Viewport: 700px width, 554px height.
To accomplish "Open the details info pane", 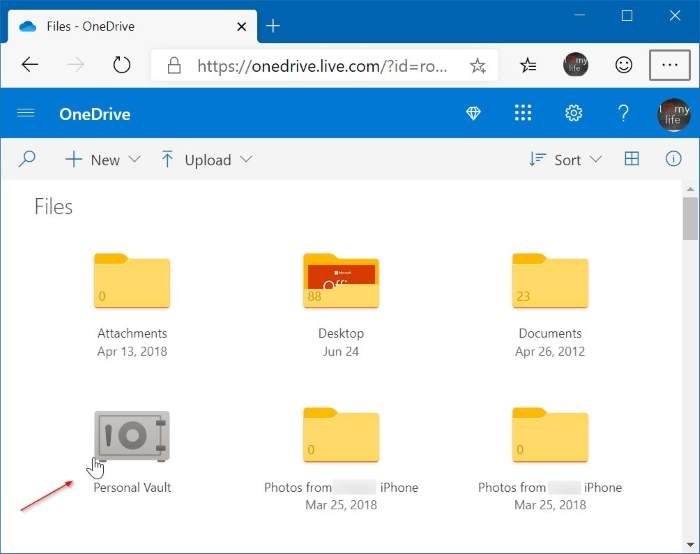I will click(x=673, y=158).
